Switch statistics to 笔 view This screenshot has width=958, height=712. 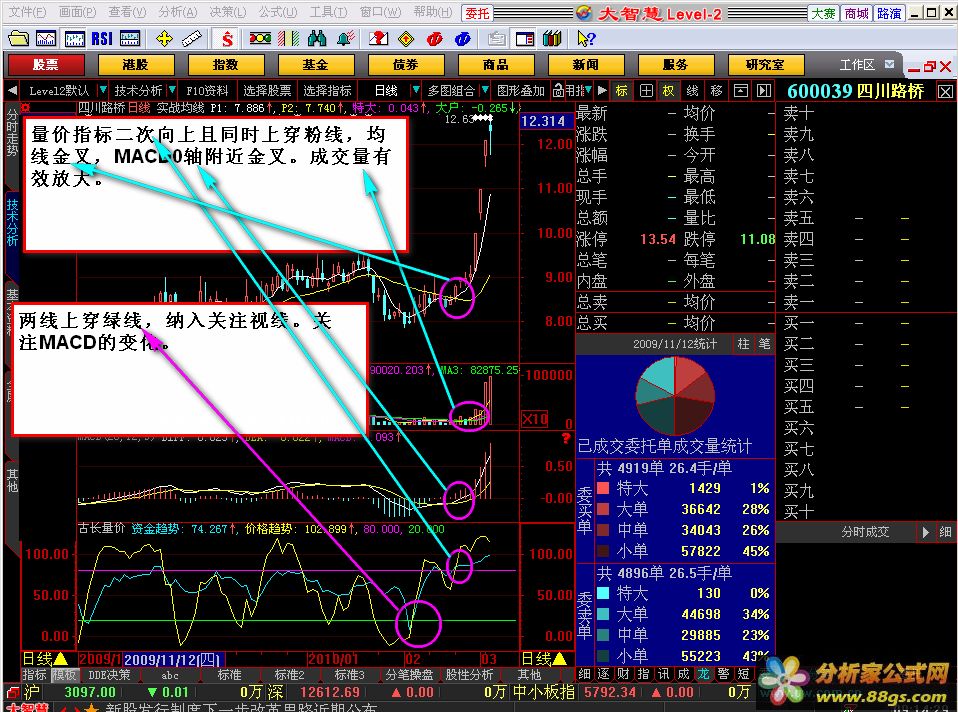point(764,344)
